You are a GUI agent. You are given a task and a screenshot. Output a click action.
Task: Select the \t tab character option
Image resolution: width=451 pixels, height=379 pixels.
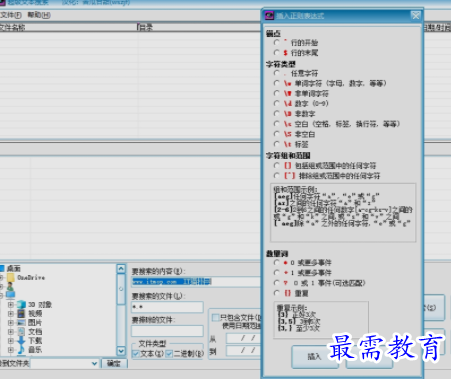click(x=276, y=144)
